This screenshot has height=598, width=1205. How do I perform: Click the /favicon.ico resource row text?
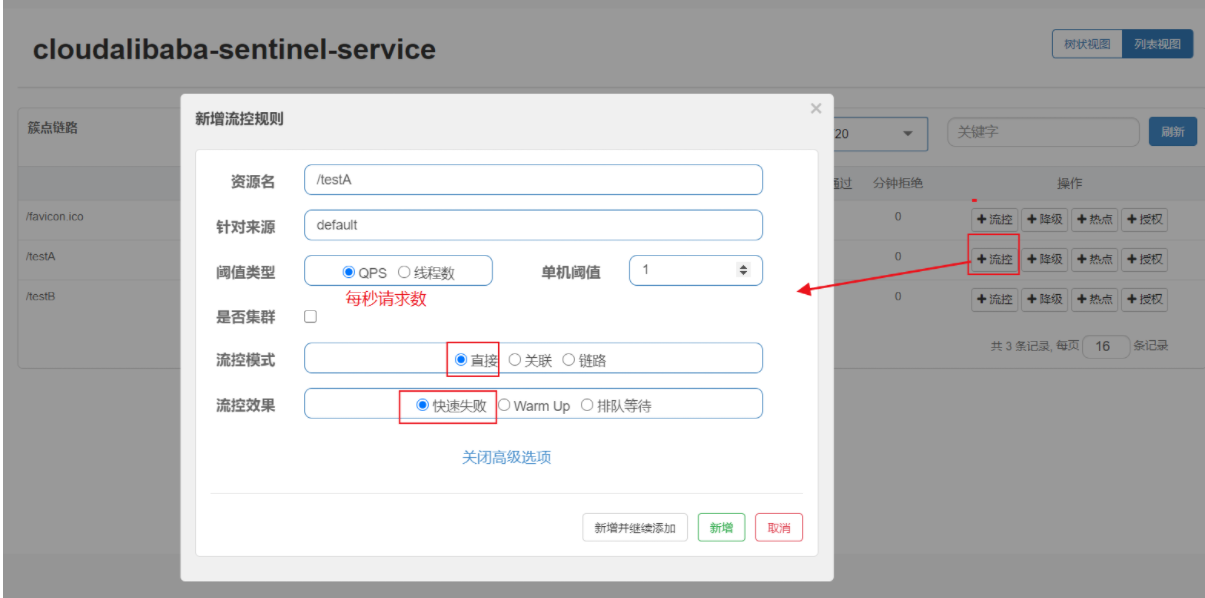click(55, 216)
